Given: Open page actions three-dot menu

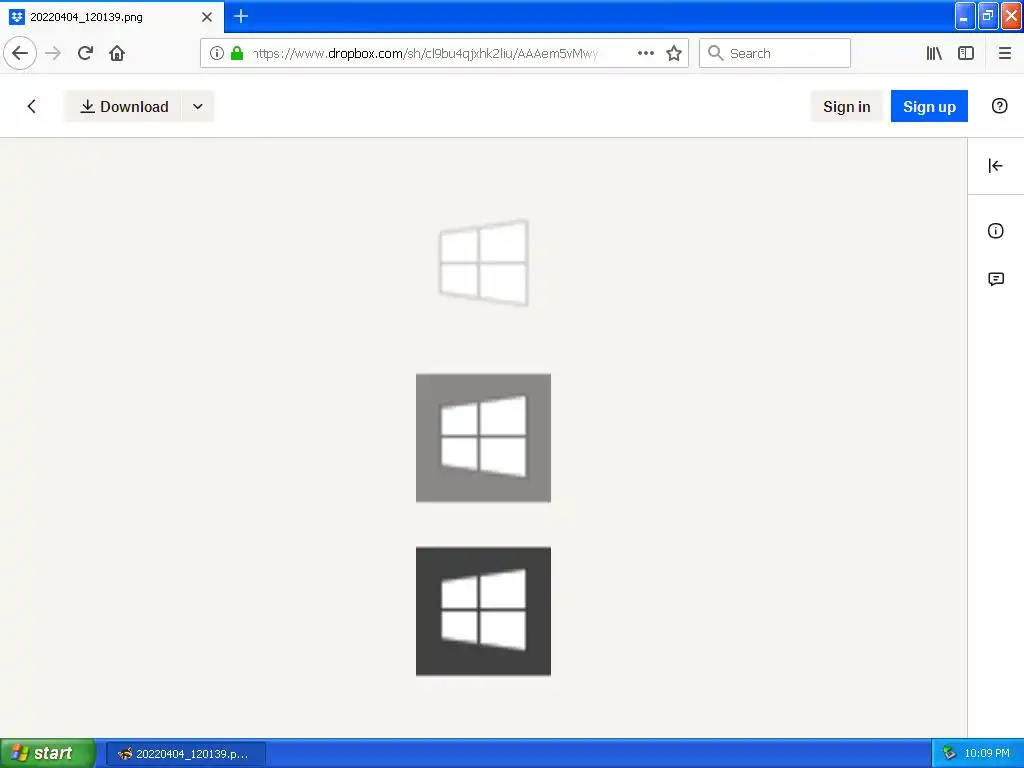Looking at the screenshot, I should tap(645, 53).
